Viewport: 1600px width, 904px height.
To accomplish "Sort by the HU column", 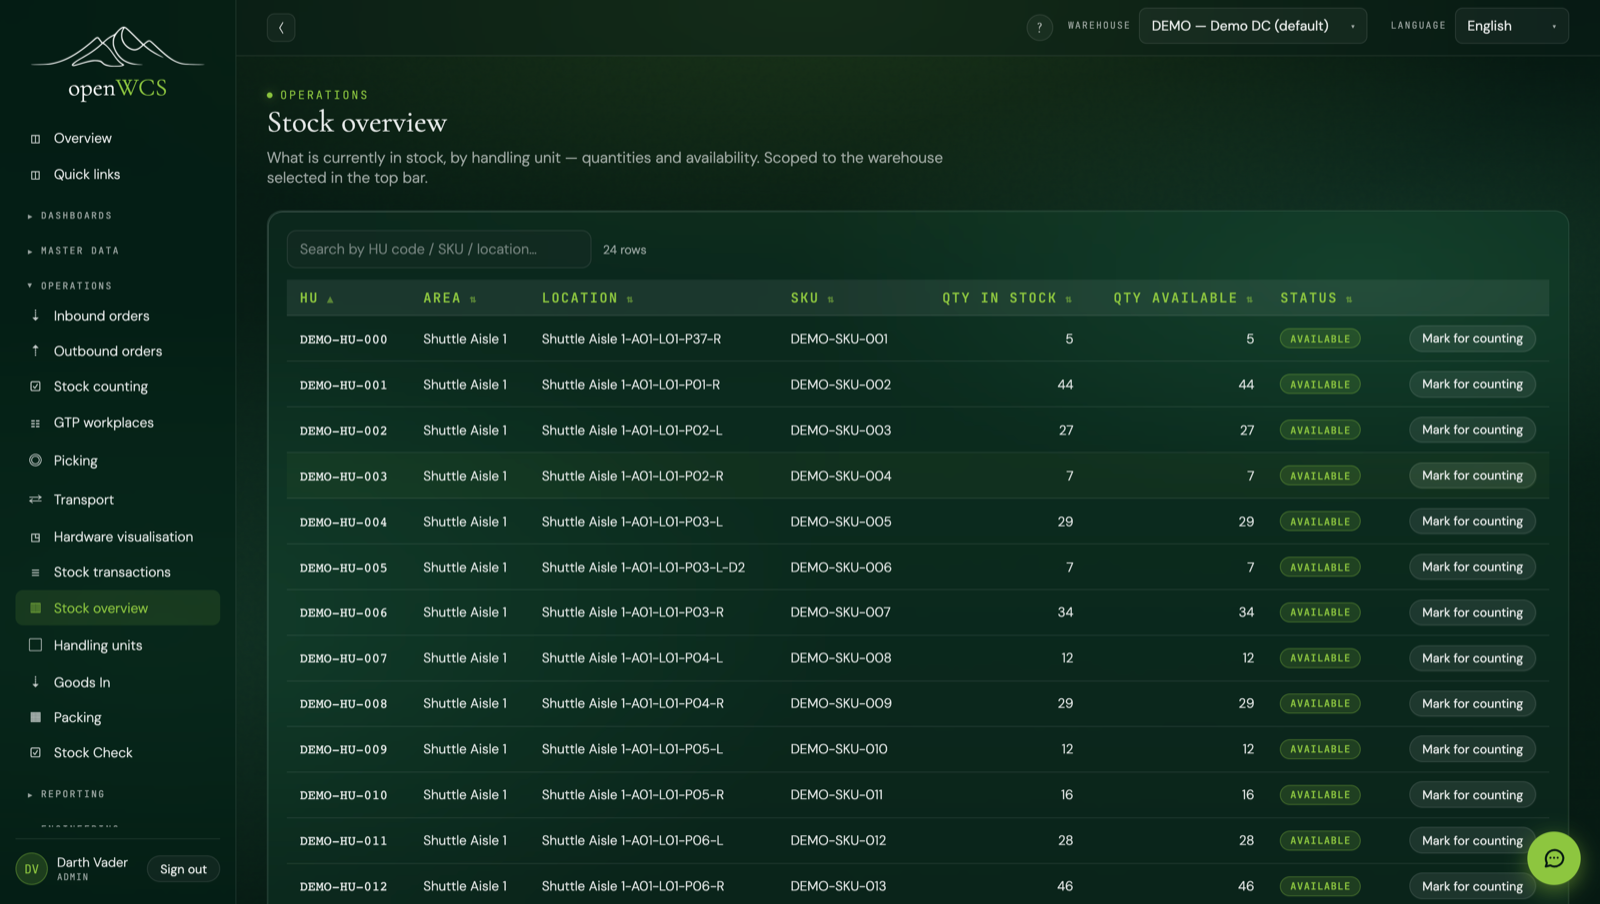I will 316,298.
